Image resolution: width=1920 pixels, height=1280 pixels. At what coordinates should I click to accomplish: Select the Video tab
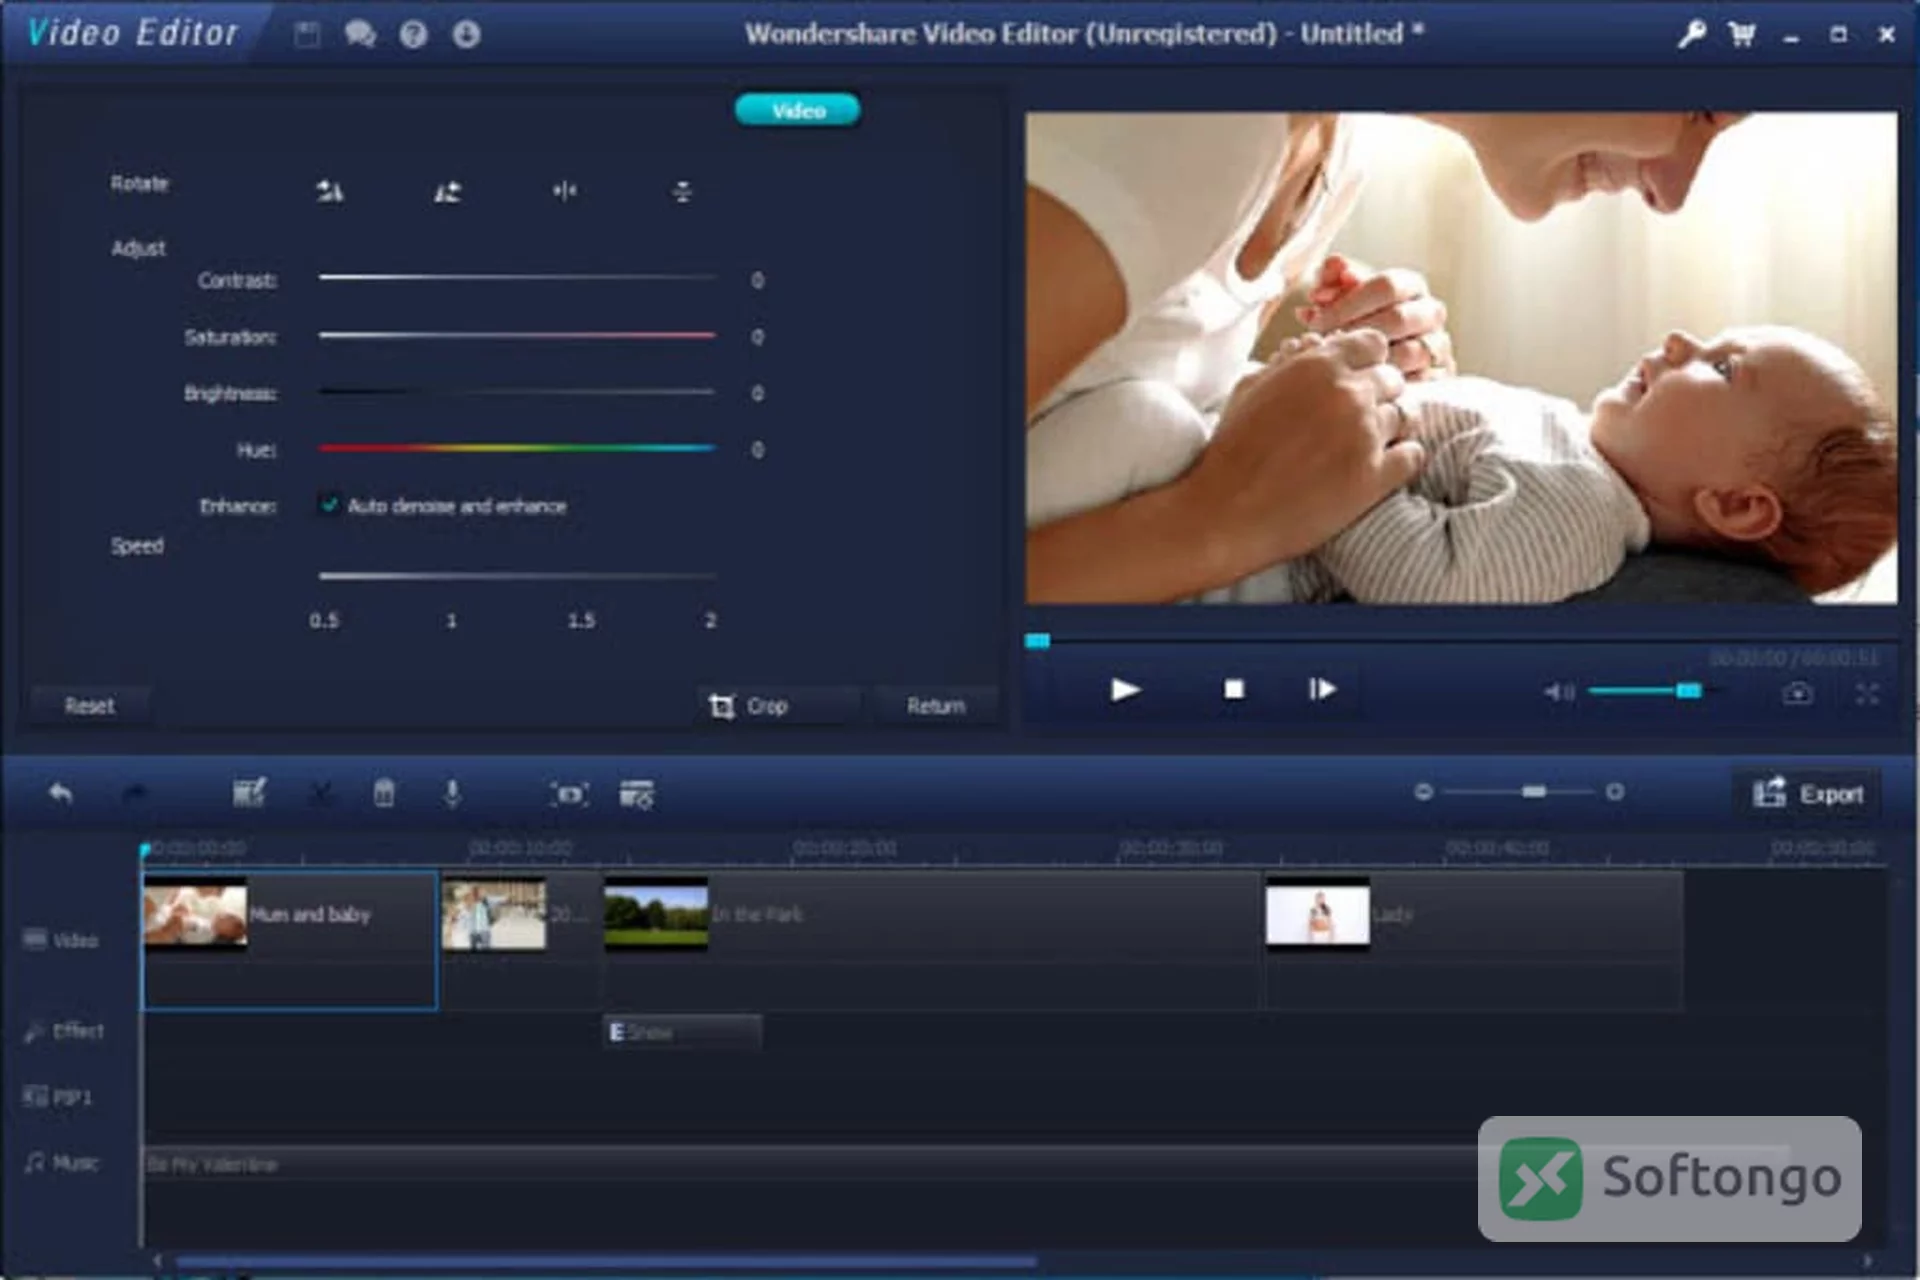coord(798,110)
